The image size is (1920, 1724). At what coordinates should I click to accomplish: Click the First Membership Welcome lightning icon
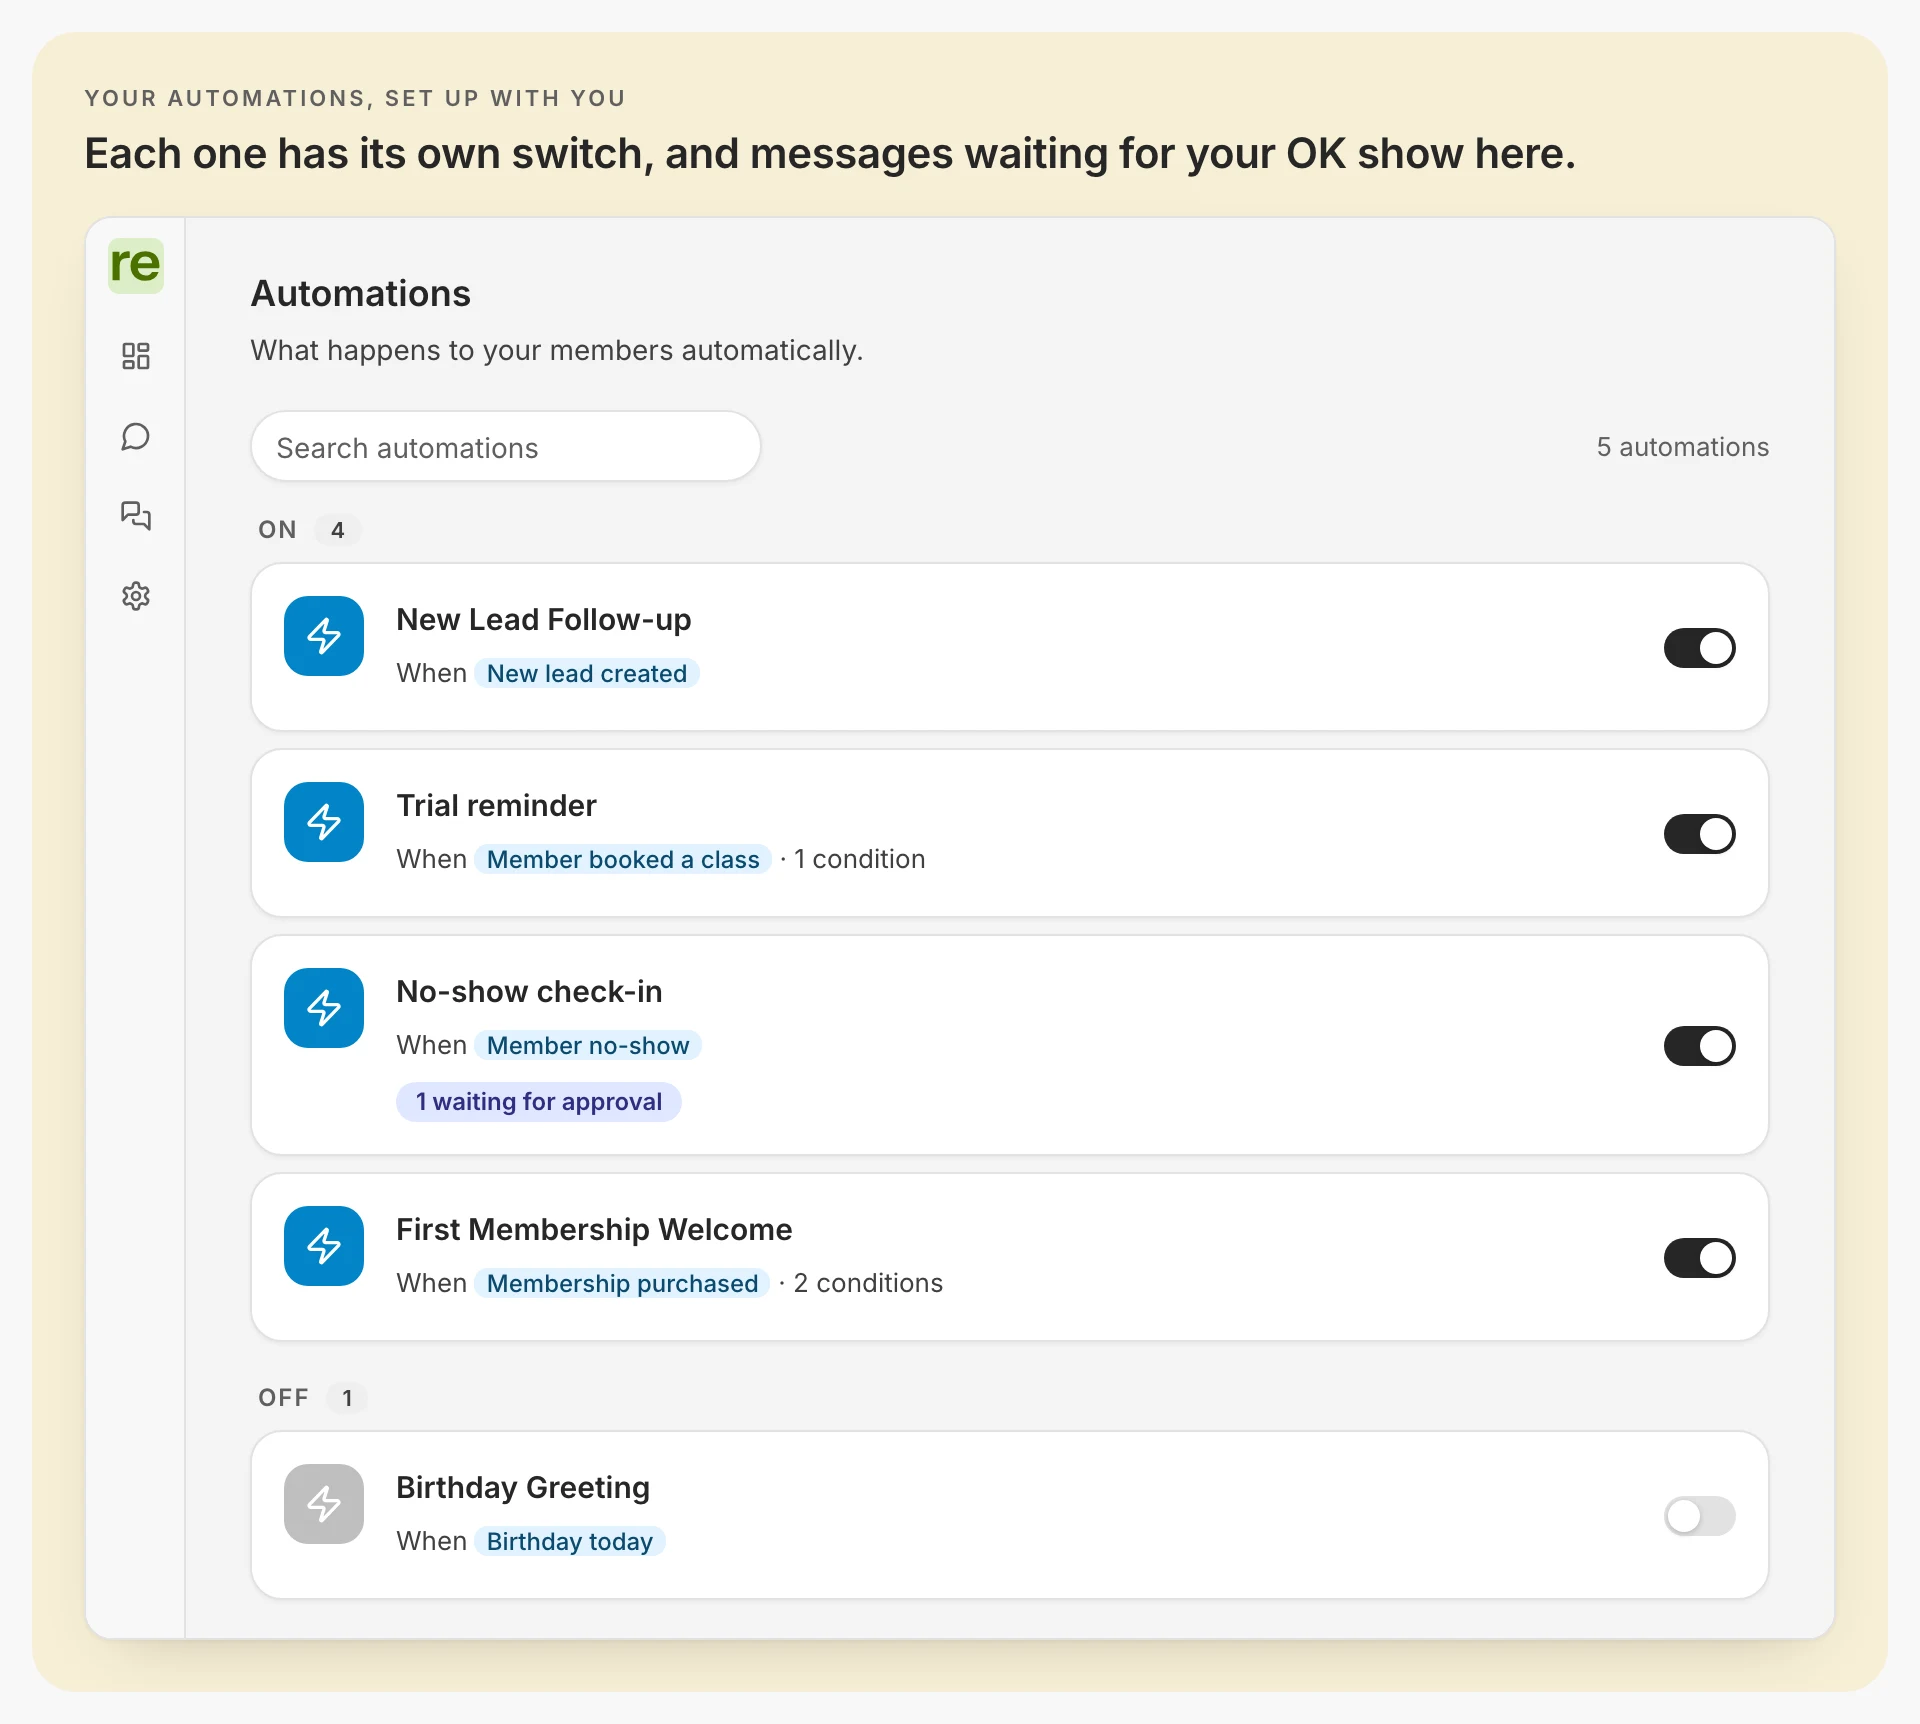click(324, 1246)
